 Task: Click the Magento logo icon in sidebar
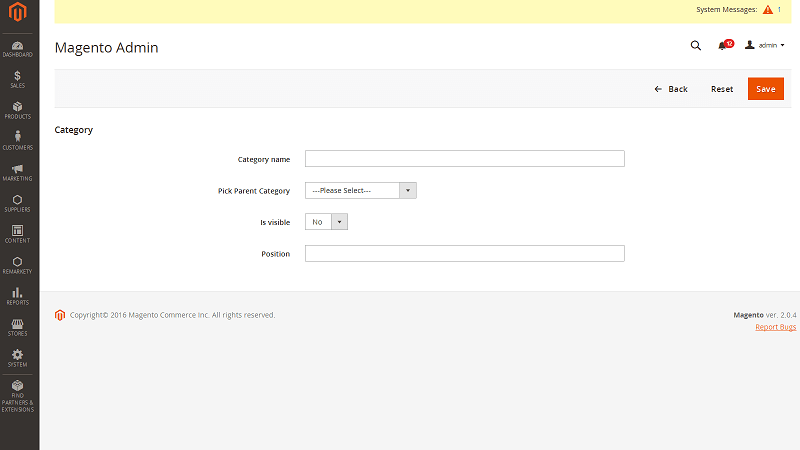tap(18, 16)
